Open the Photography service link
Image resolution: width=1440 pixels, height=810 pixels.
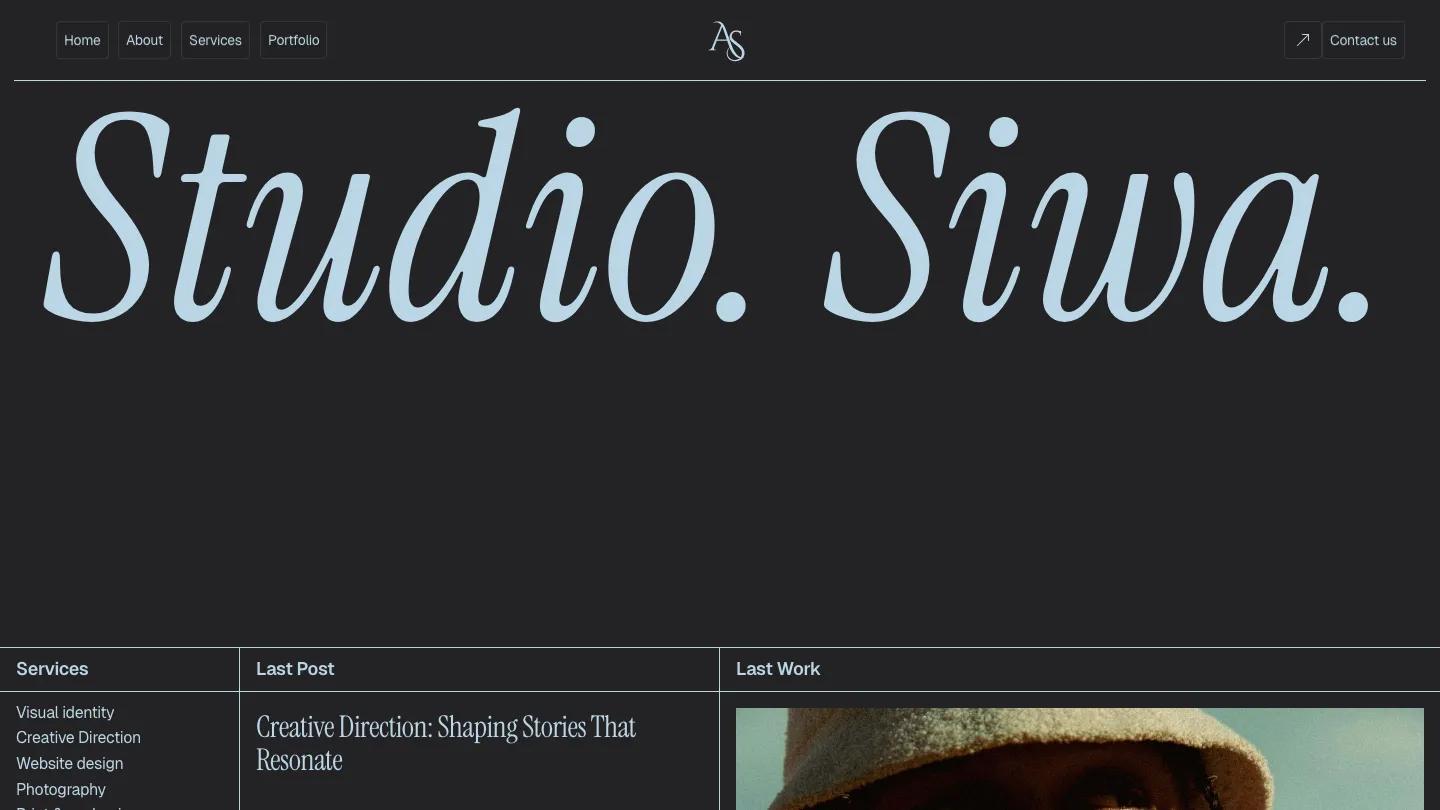pyautogui.click(x=61, y=789)
